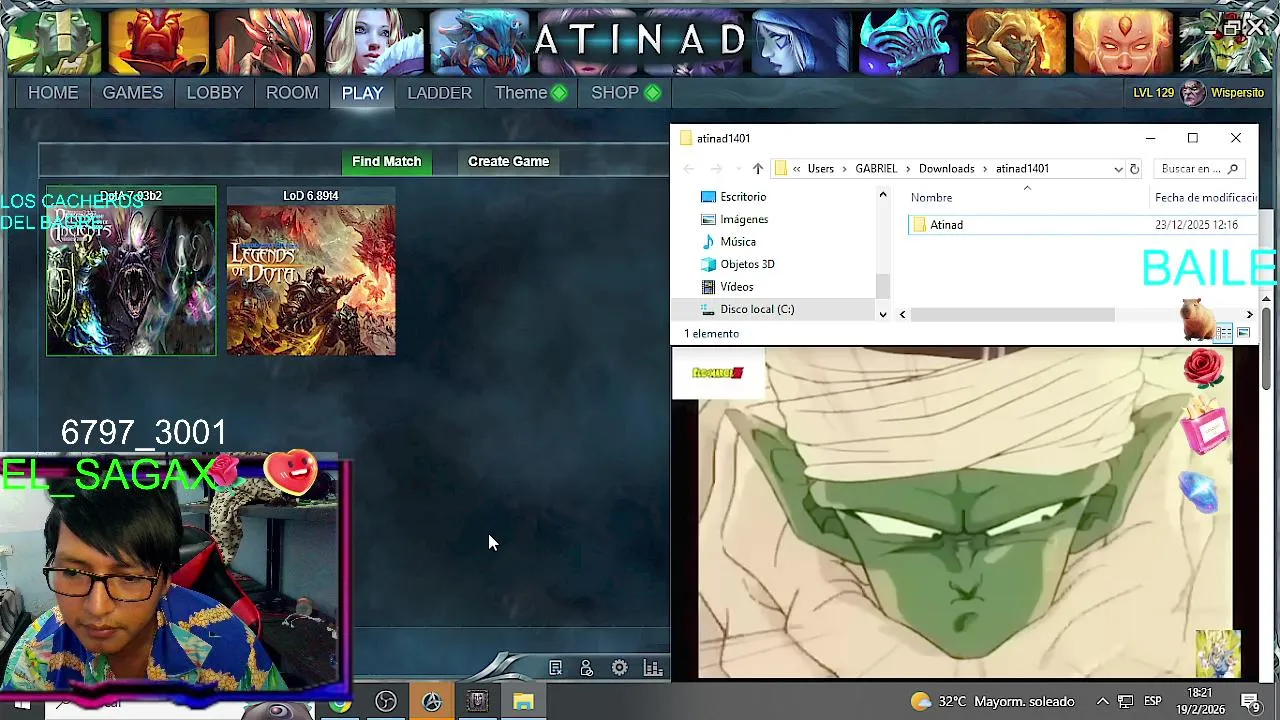
Task: Switch Explorer to details view icon
Action: (x=1224, y=333)
